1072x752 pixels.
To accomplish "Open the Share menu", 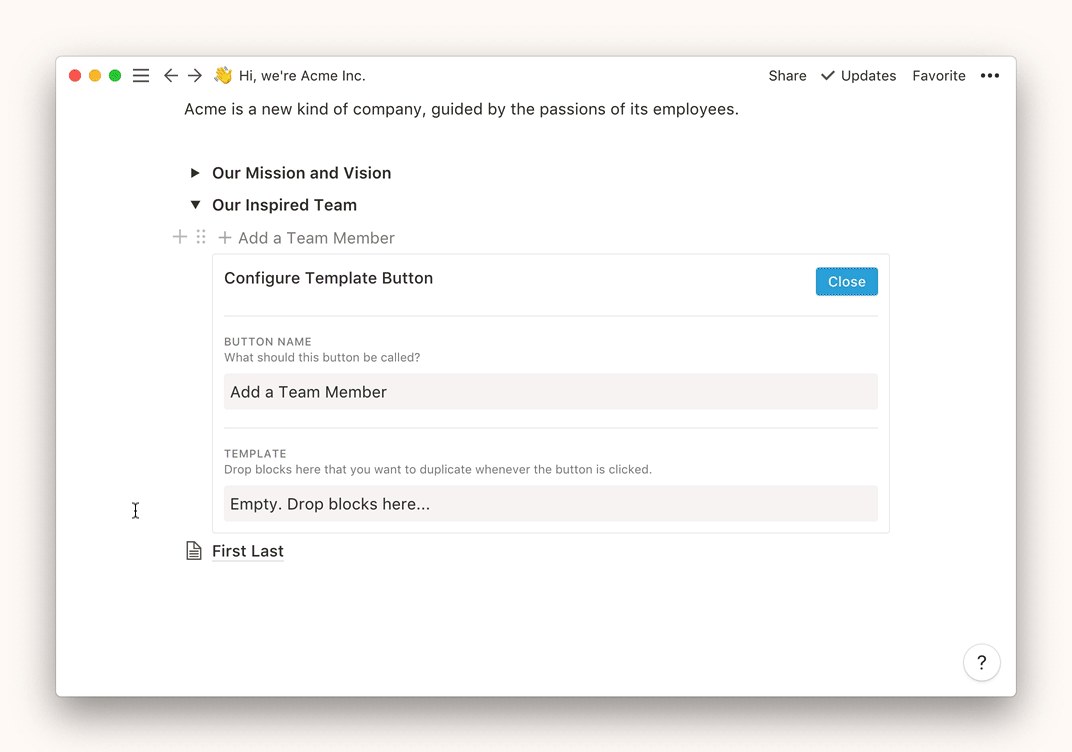I will tap(787, 76).
